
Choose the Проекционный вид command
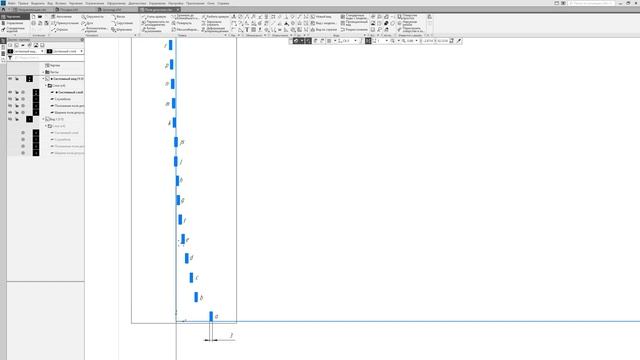pyautogui.click(x=354, y=23)
